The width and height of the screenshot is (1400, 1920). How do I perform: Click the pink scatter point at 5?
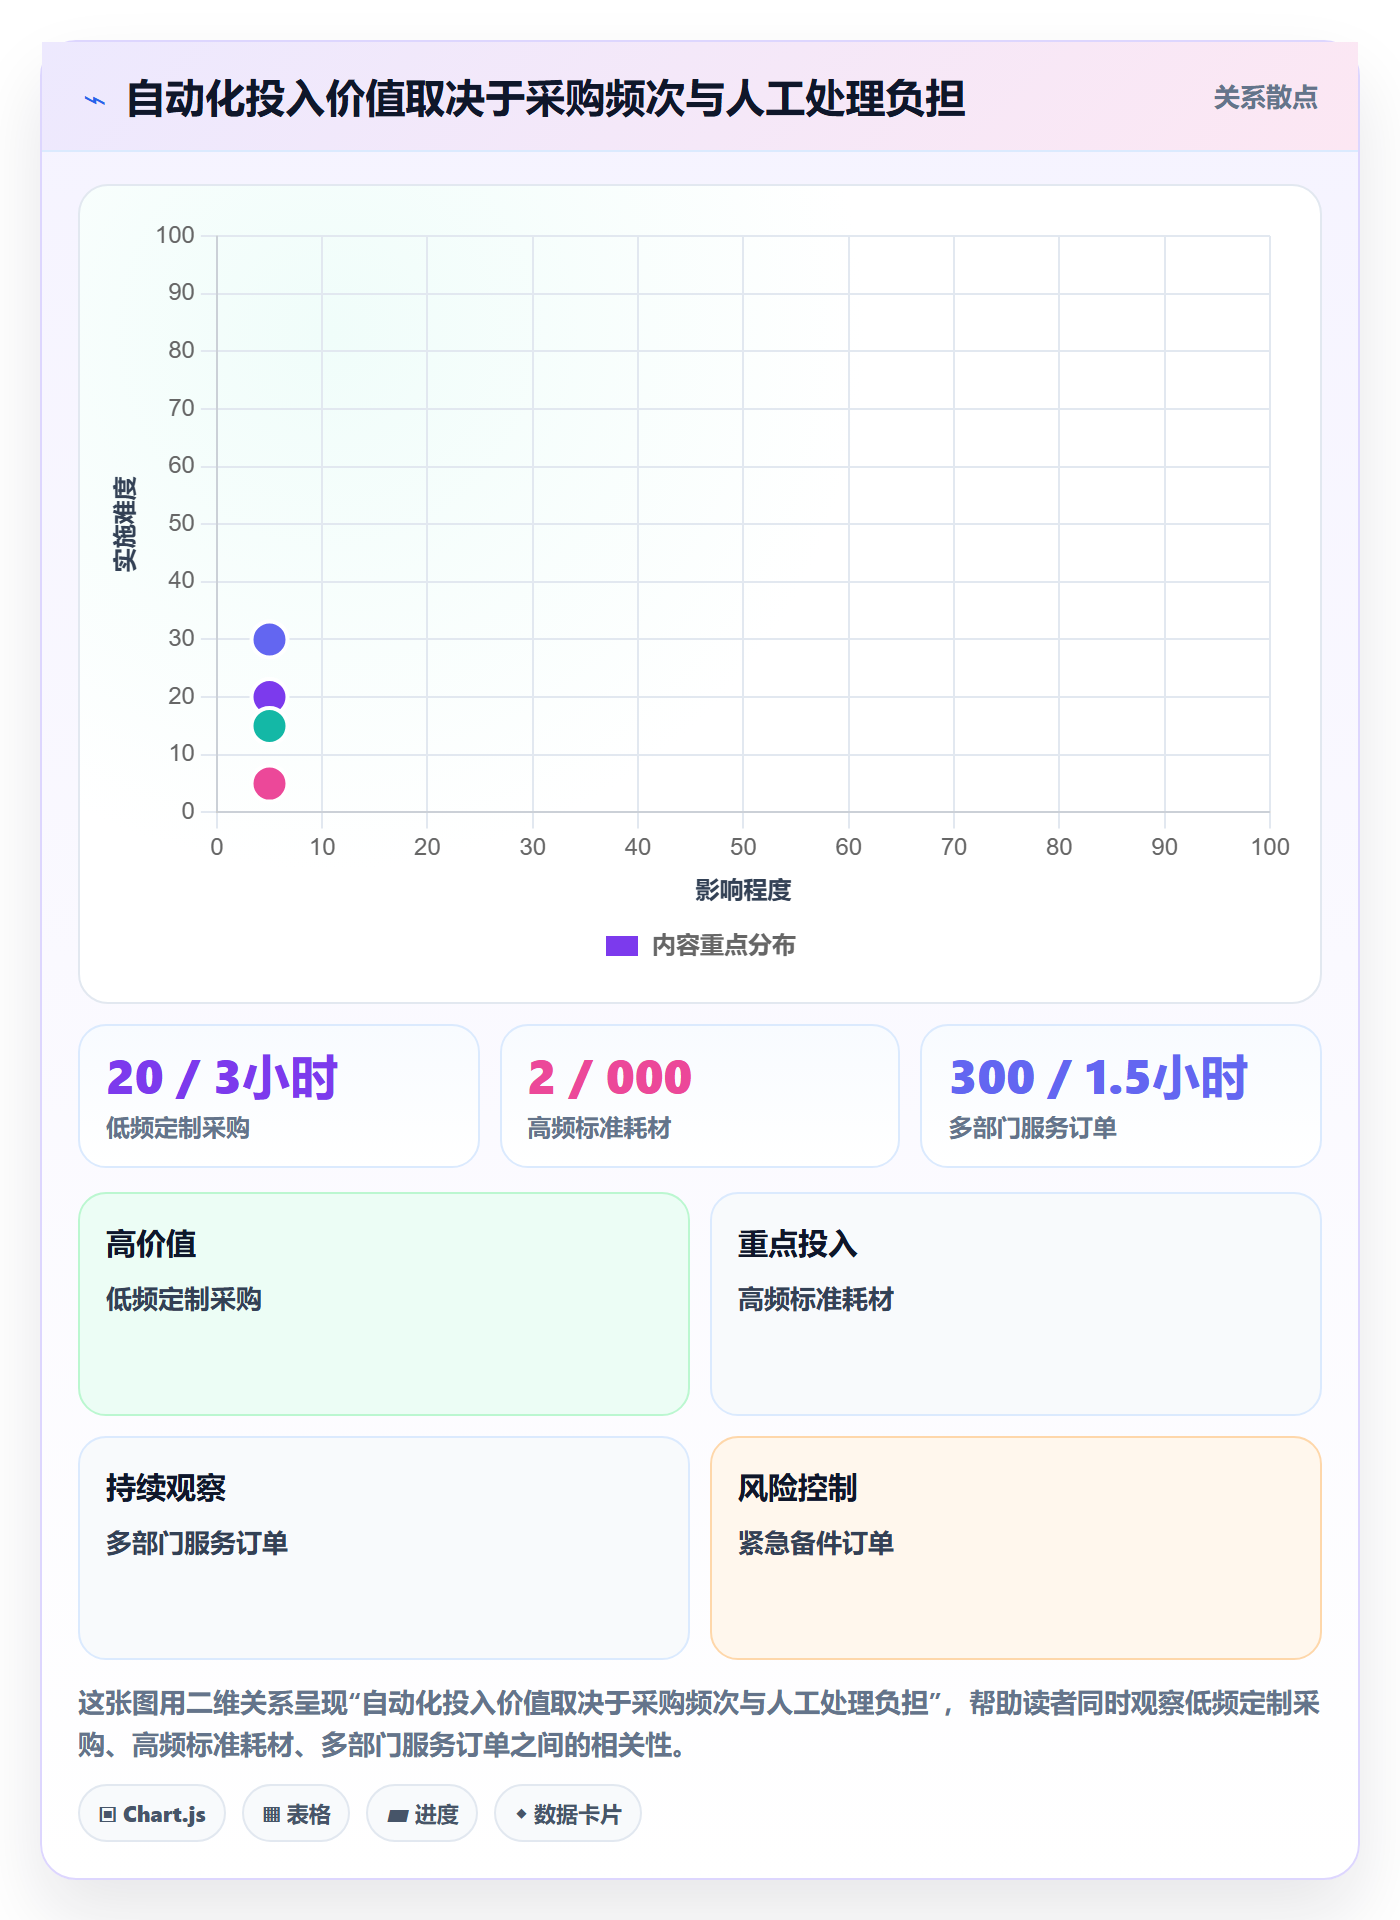tap(269, 783)
